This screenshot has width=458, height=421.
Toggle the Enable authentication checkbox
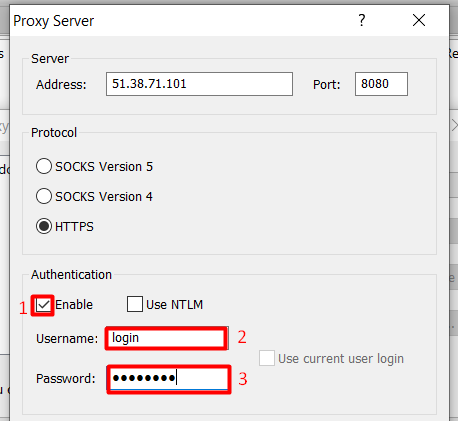point(43,305)
